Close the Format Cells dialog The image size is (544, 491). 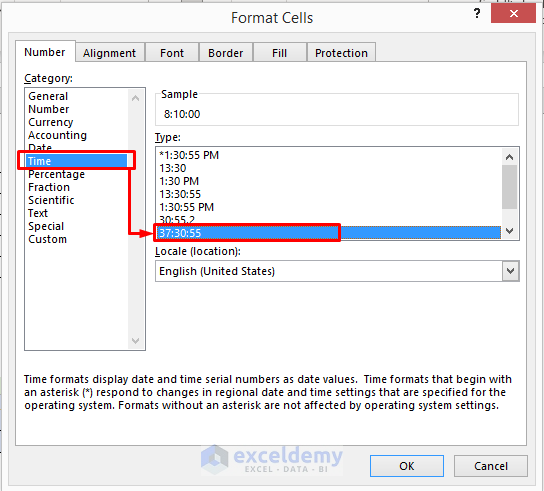(x=513, y=14)
